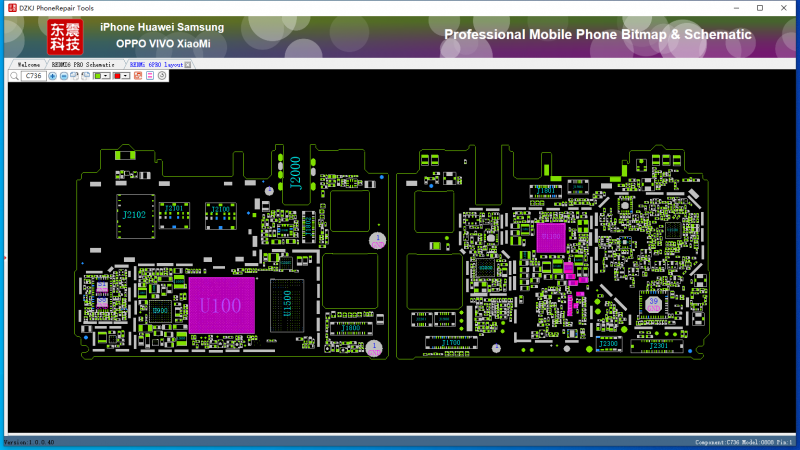800x450 pixels.
Task: Select connector J1700 on the board
Action: 451,343
